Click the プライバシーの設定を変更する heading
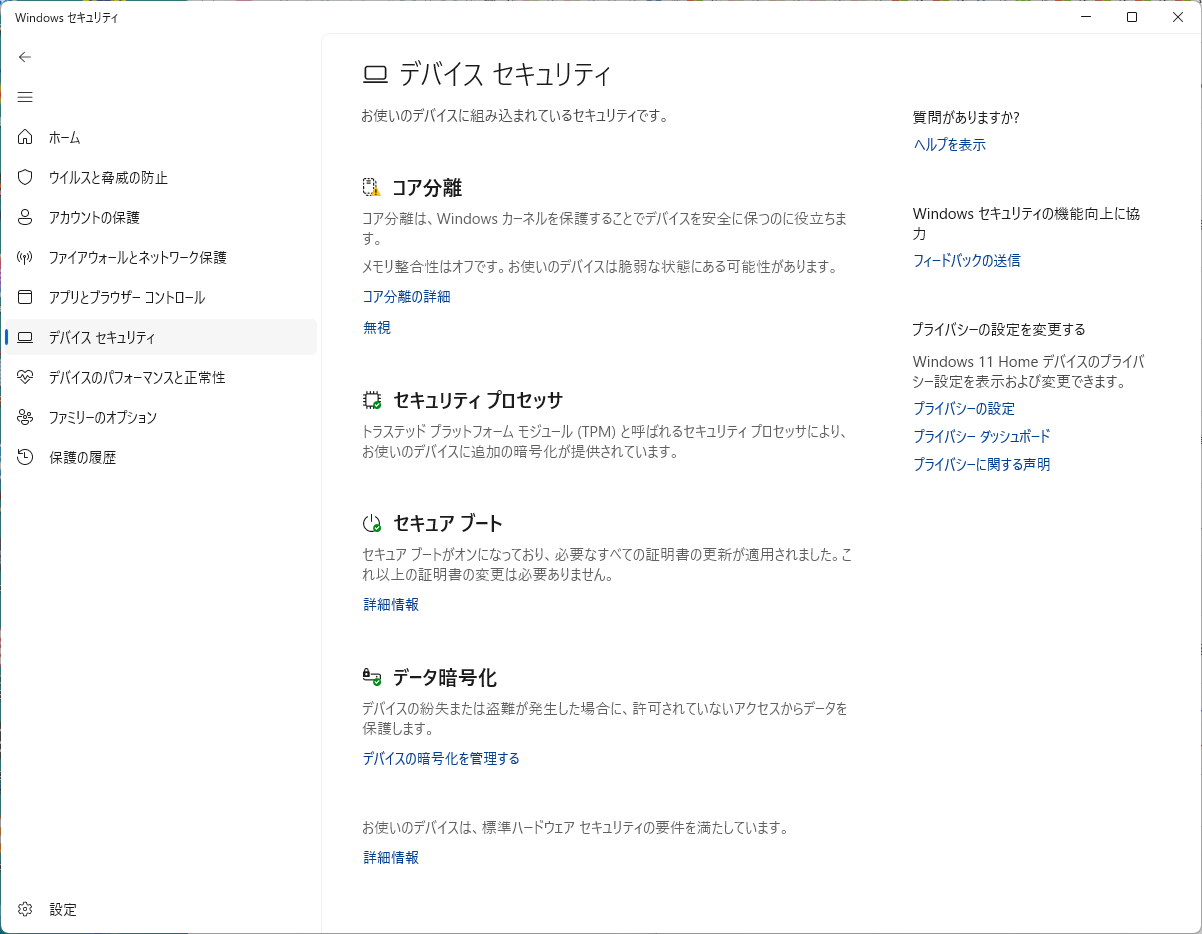The image size is (1202, 934). 999,329
